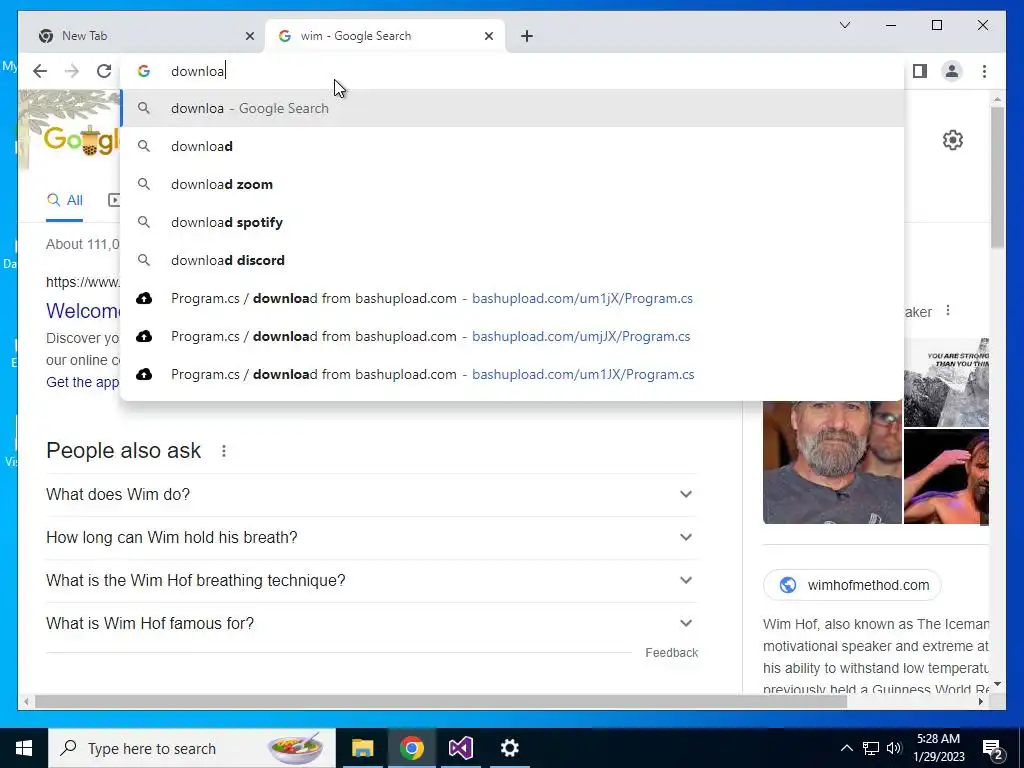
Task: Open the knowledge panel more options dots
Action: pos(948,311)
